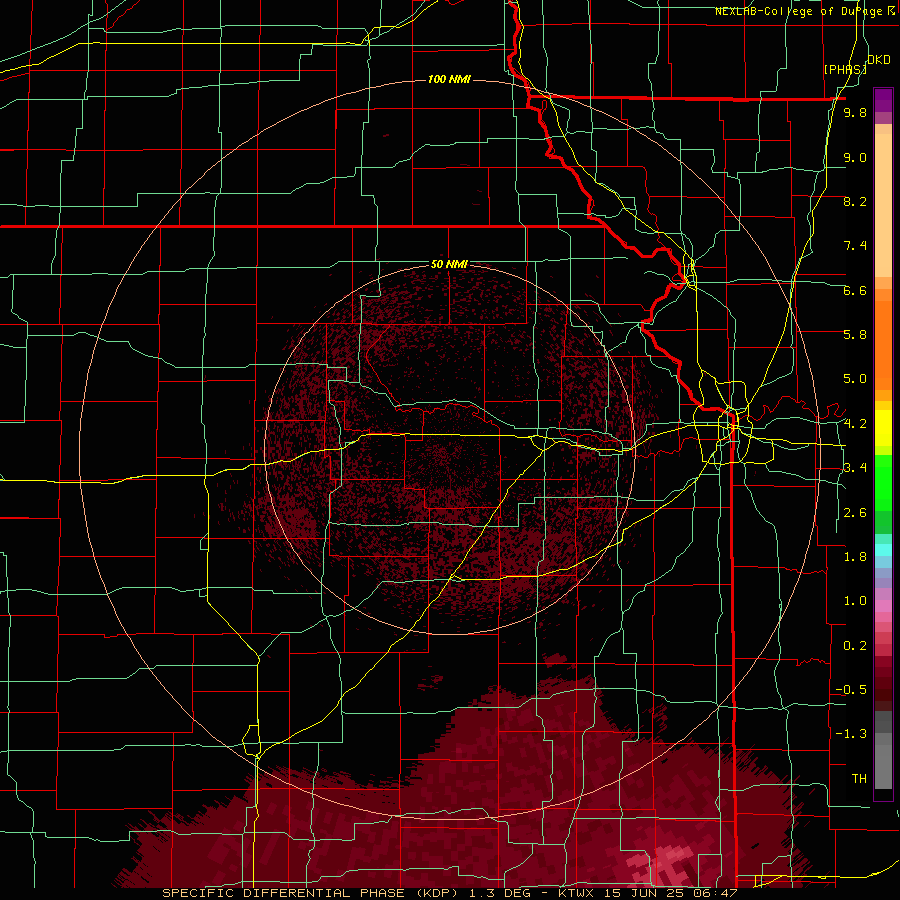Click the 7.4 legend value
The height and width of the screenshot is (900, 900).
click(855, 246)
